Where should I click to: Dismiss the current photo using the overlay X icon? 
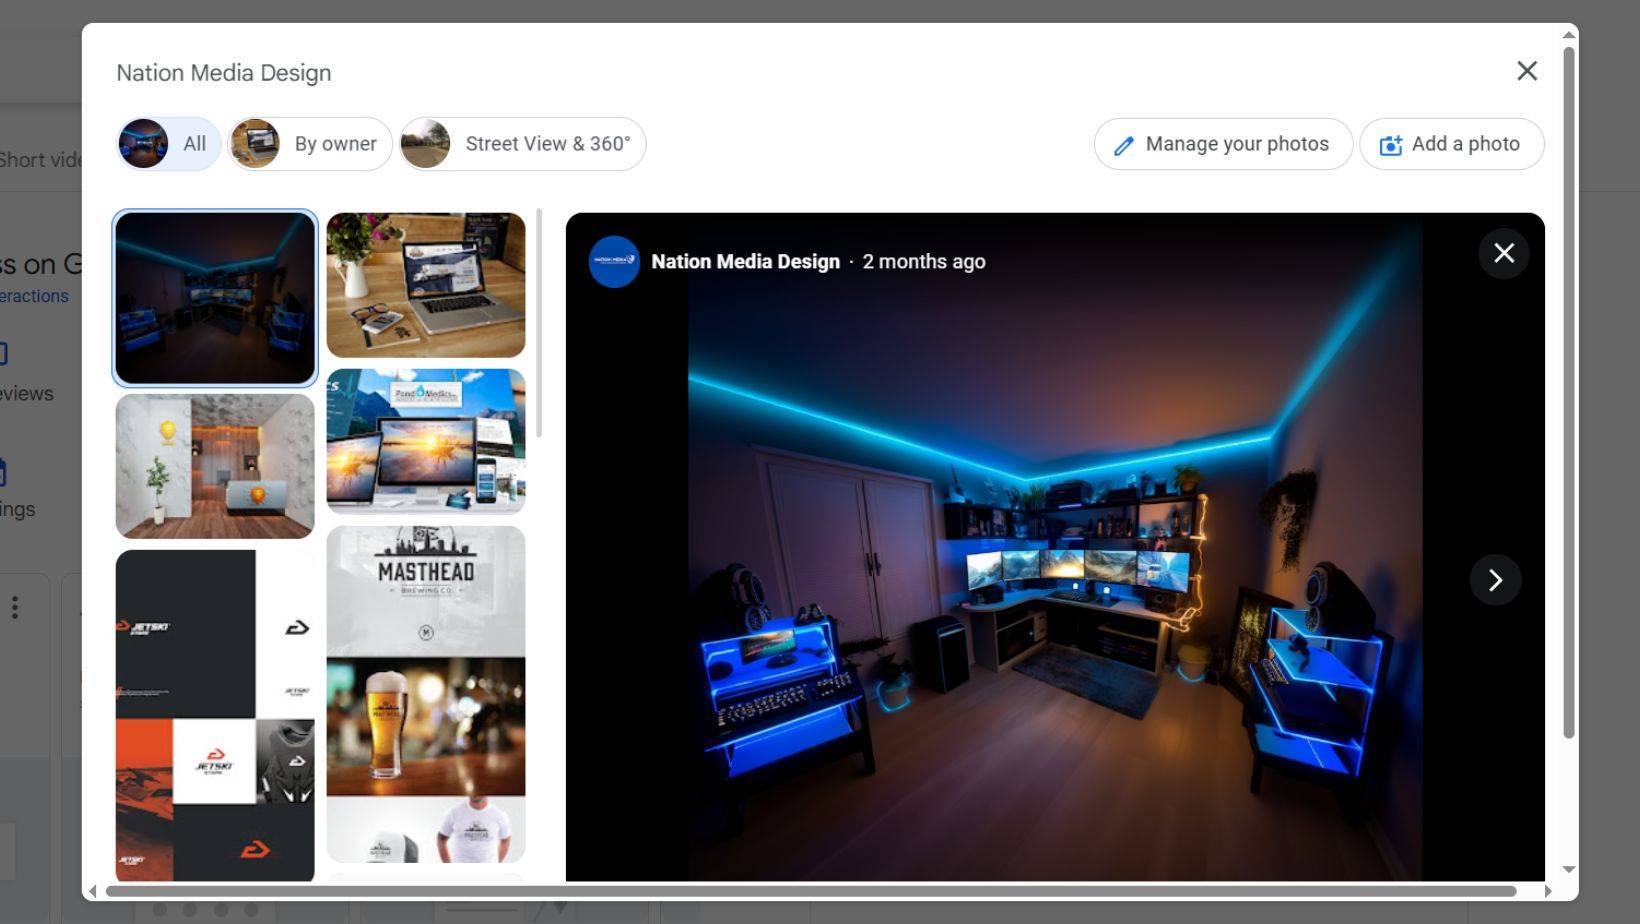1504,253
